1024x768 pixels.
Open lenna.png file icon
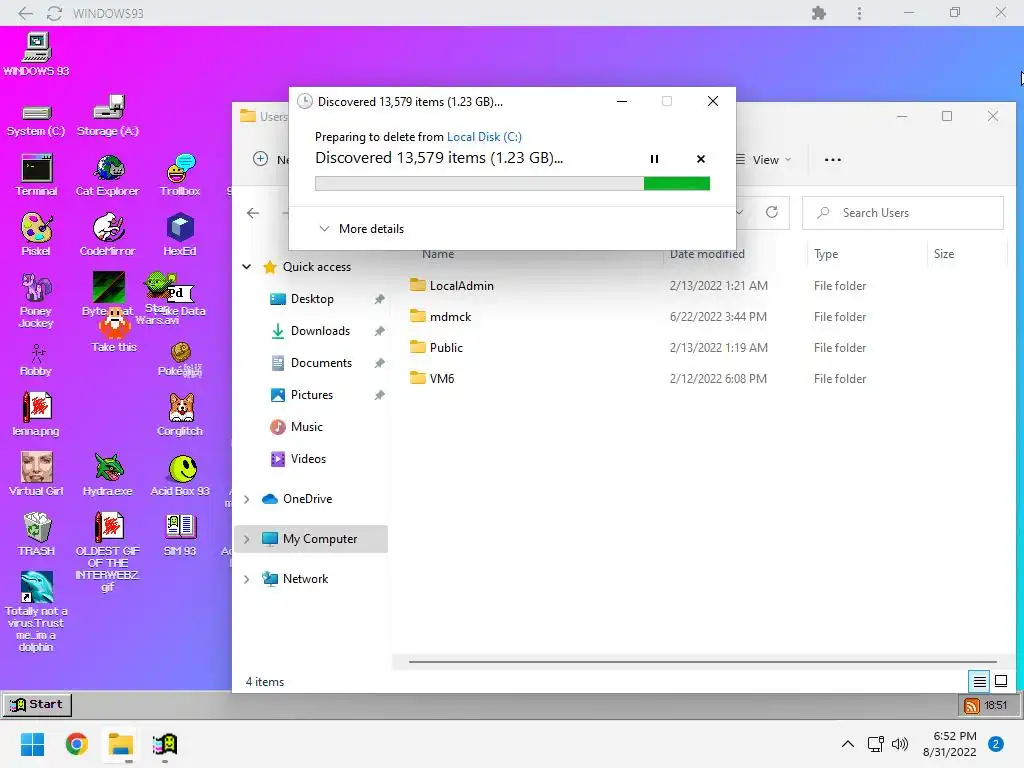pos(37,414)
